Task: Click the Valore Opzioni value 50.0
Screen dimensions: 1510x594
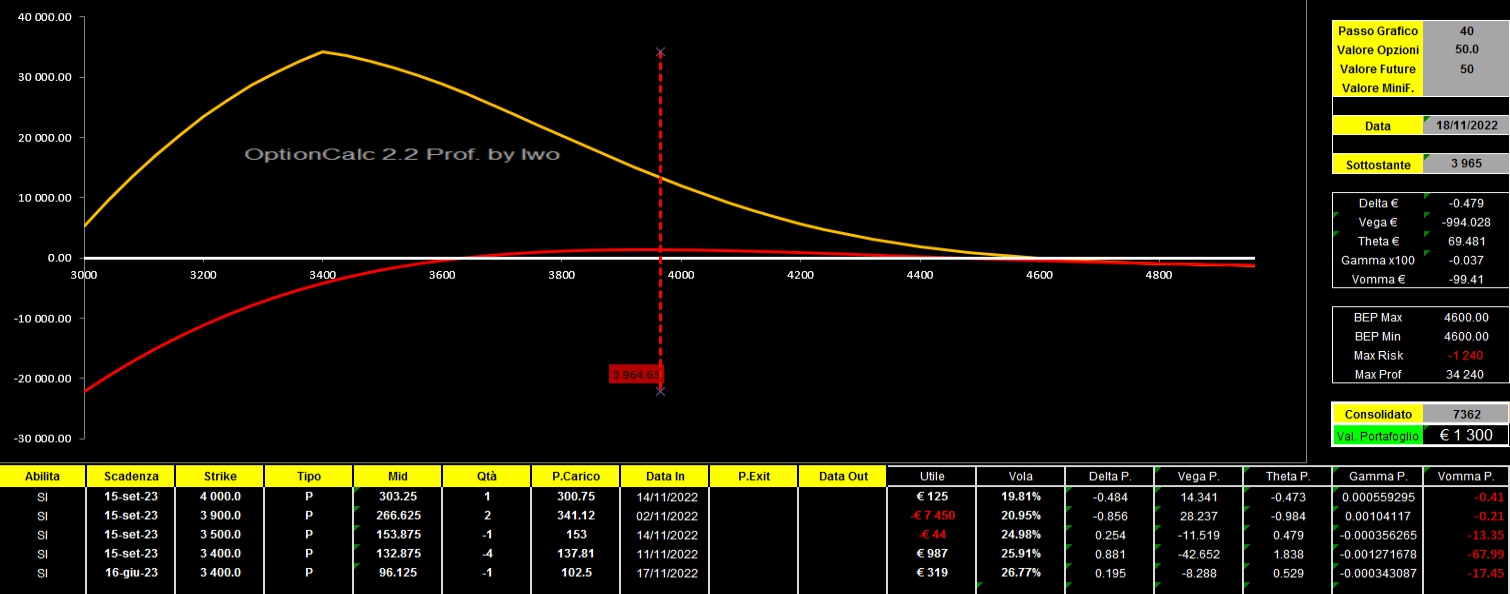Action: pos(1465,50)
